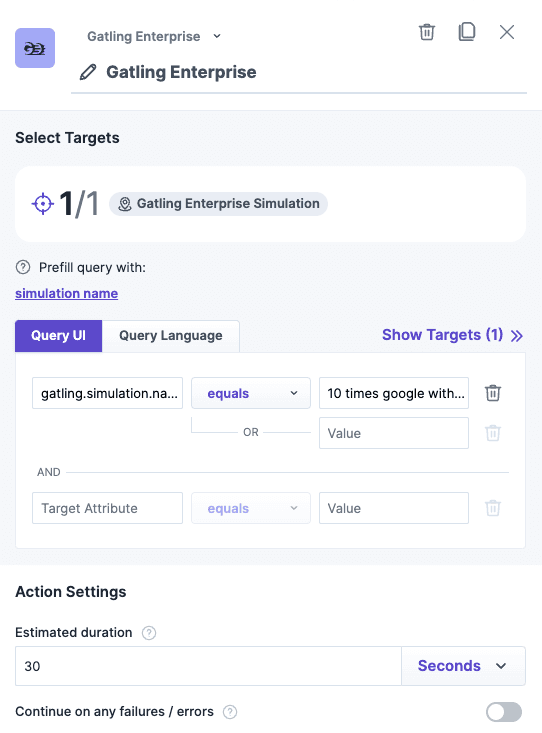Click the target crosshair icon beside 1/1
Viewport: 542px width, 733px height.
coord(43,204)
